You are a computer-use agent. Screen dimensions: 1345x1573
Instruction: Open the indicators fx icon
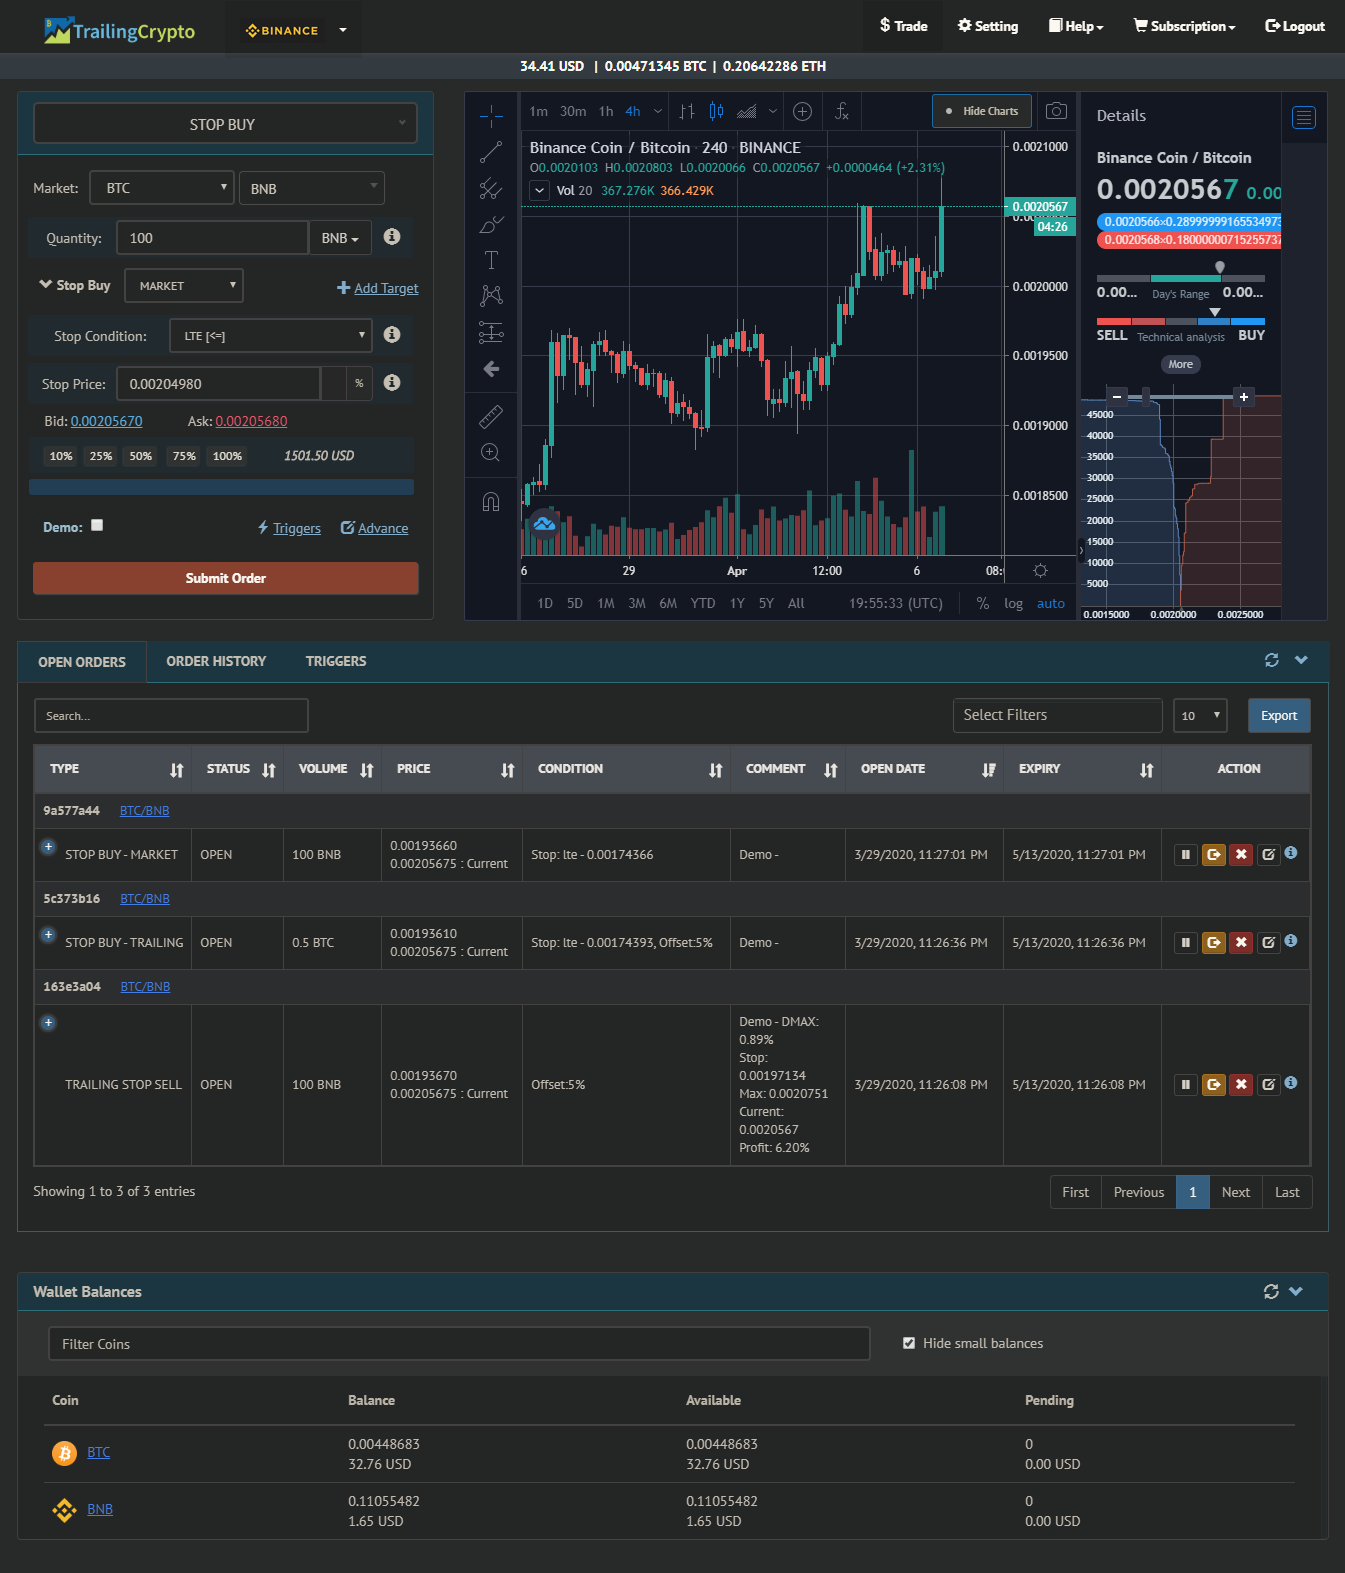[x=842, y=111]
